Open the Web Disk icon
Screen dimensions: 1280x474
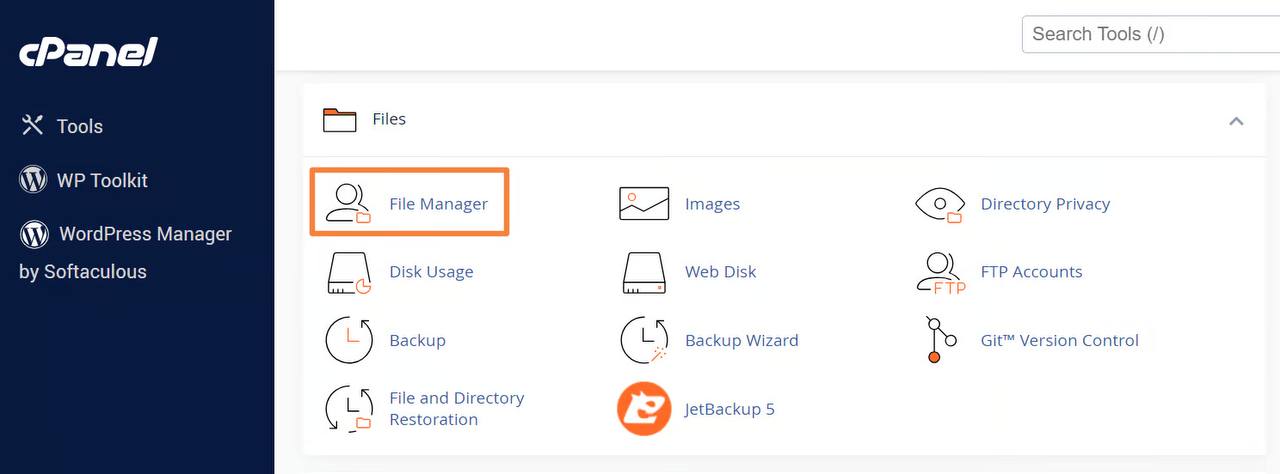[x=644, y=272]
